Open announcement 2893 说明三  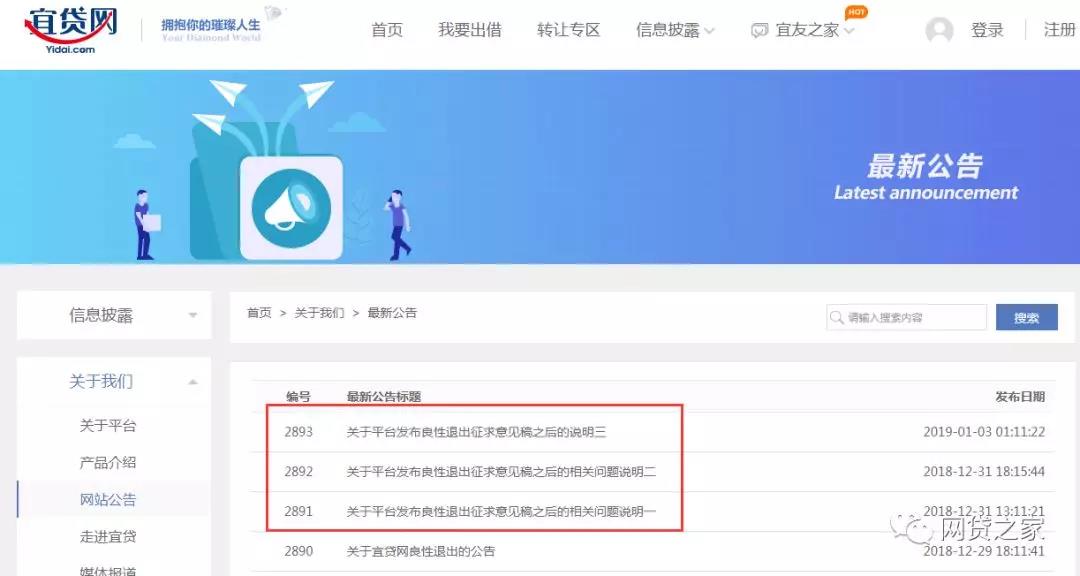(x=476, y=433)
